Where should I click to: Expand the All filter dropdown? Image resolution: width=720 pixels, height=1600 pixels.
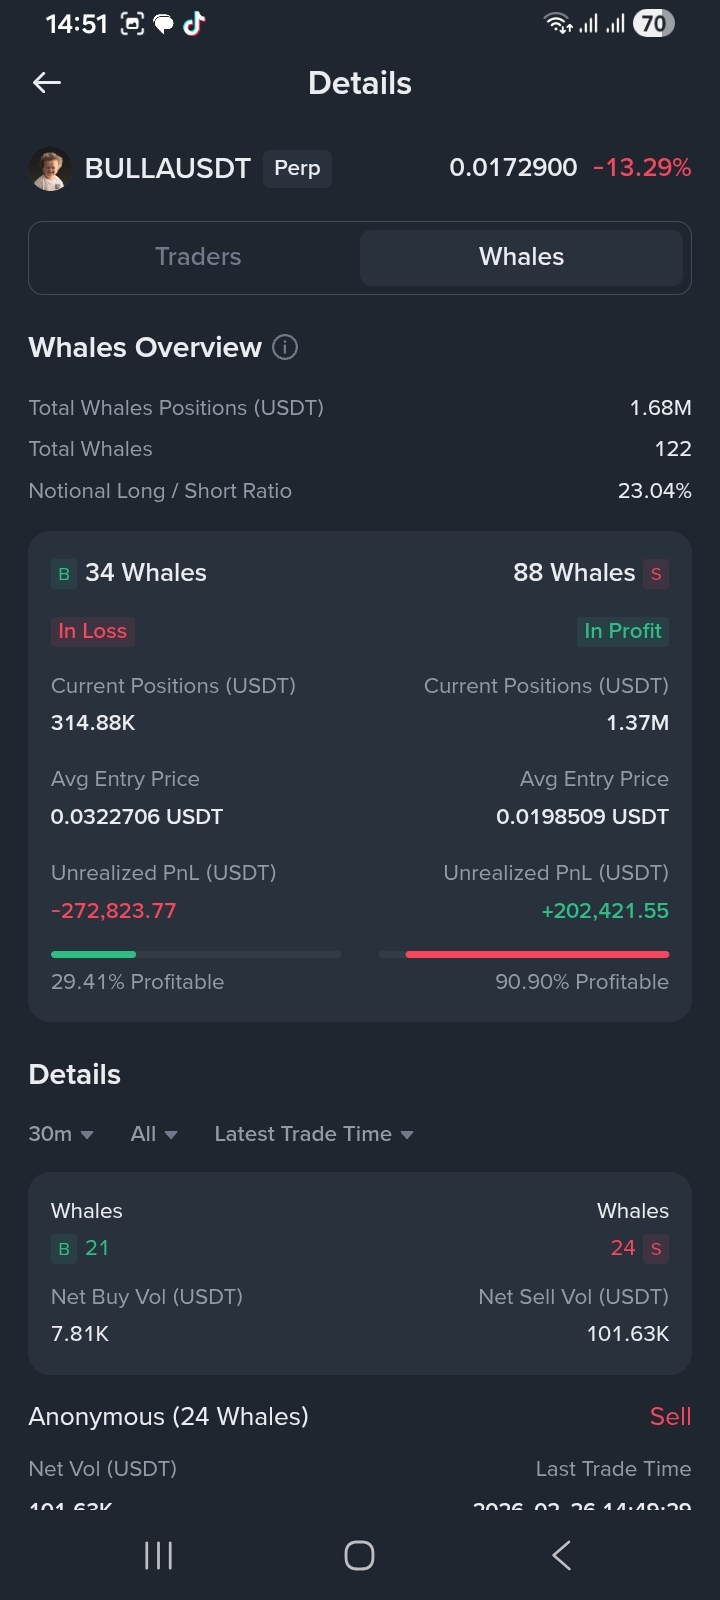pos(154,1134)
